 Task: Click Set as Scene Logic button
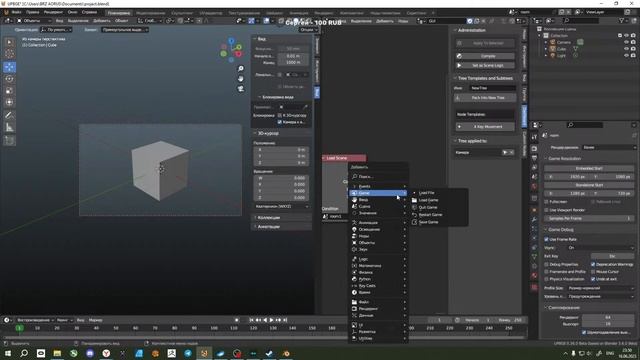tap(485, 65)
